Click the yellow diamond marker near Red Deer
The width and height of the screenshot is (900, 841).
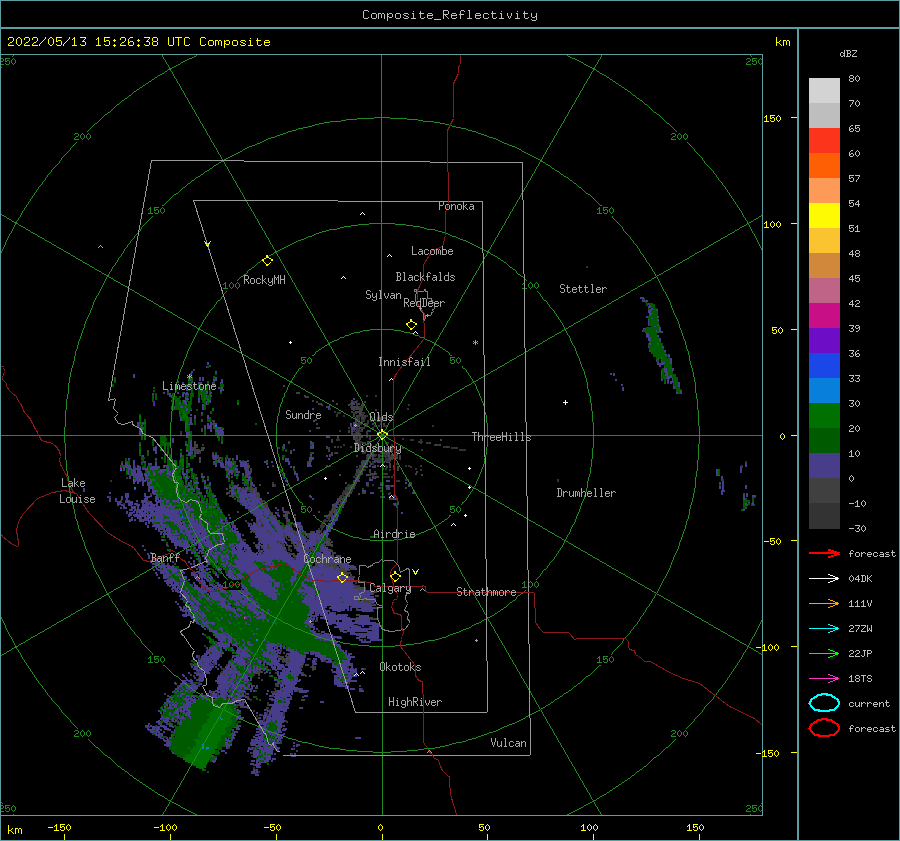click(411, 325)
